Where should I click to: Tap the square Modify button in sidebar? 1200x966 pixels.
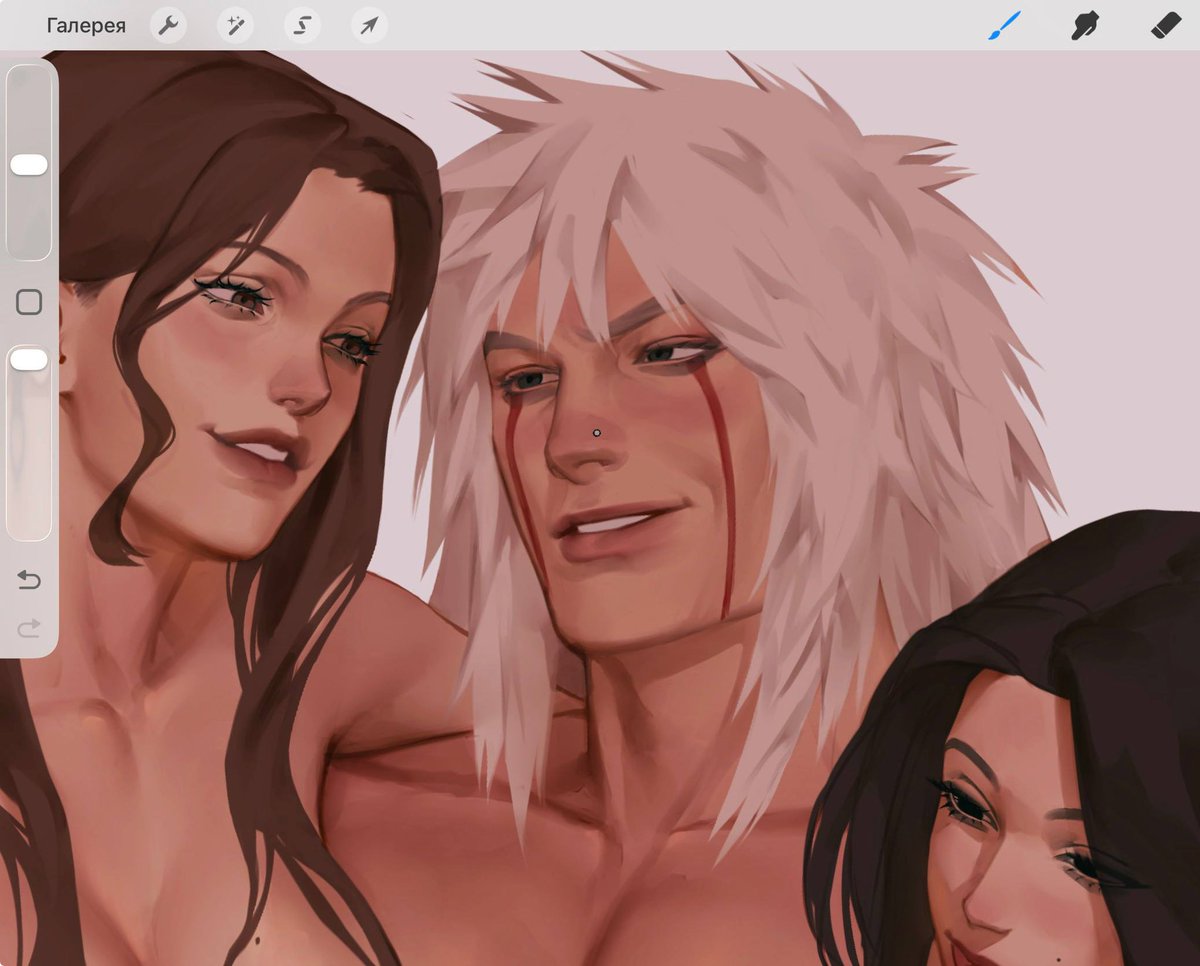coord(29,302)
